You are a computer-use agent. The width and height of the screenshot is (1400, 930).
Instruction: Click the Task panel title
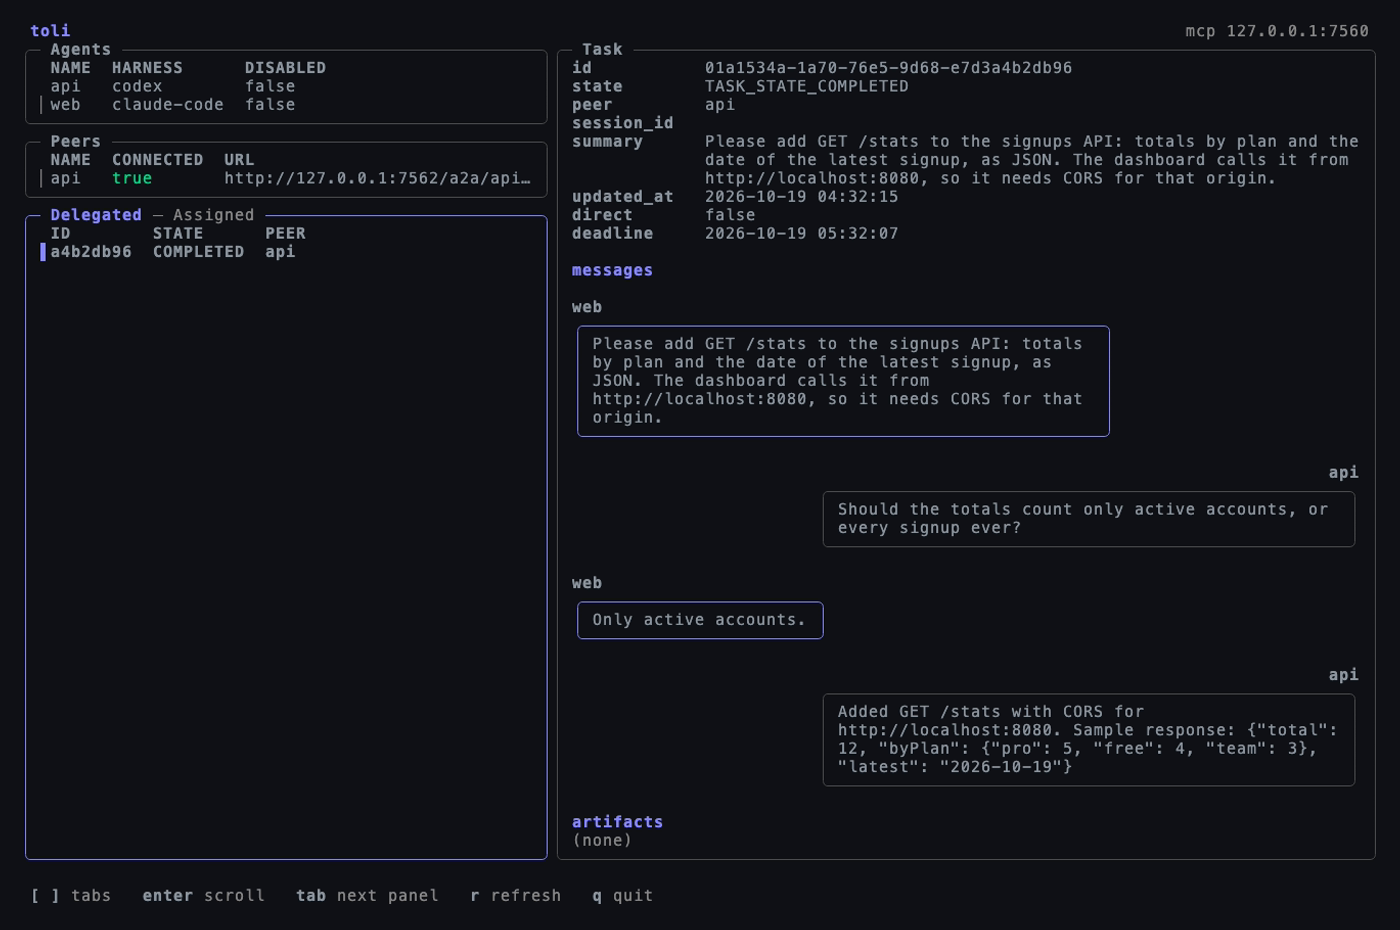pos(602,50)
